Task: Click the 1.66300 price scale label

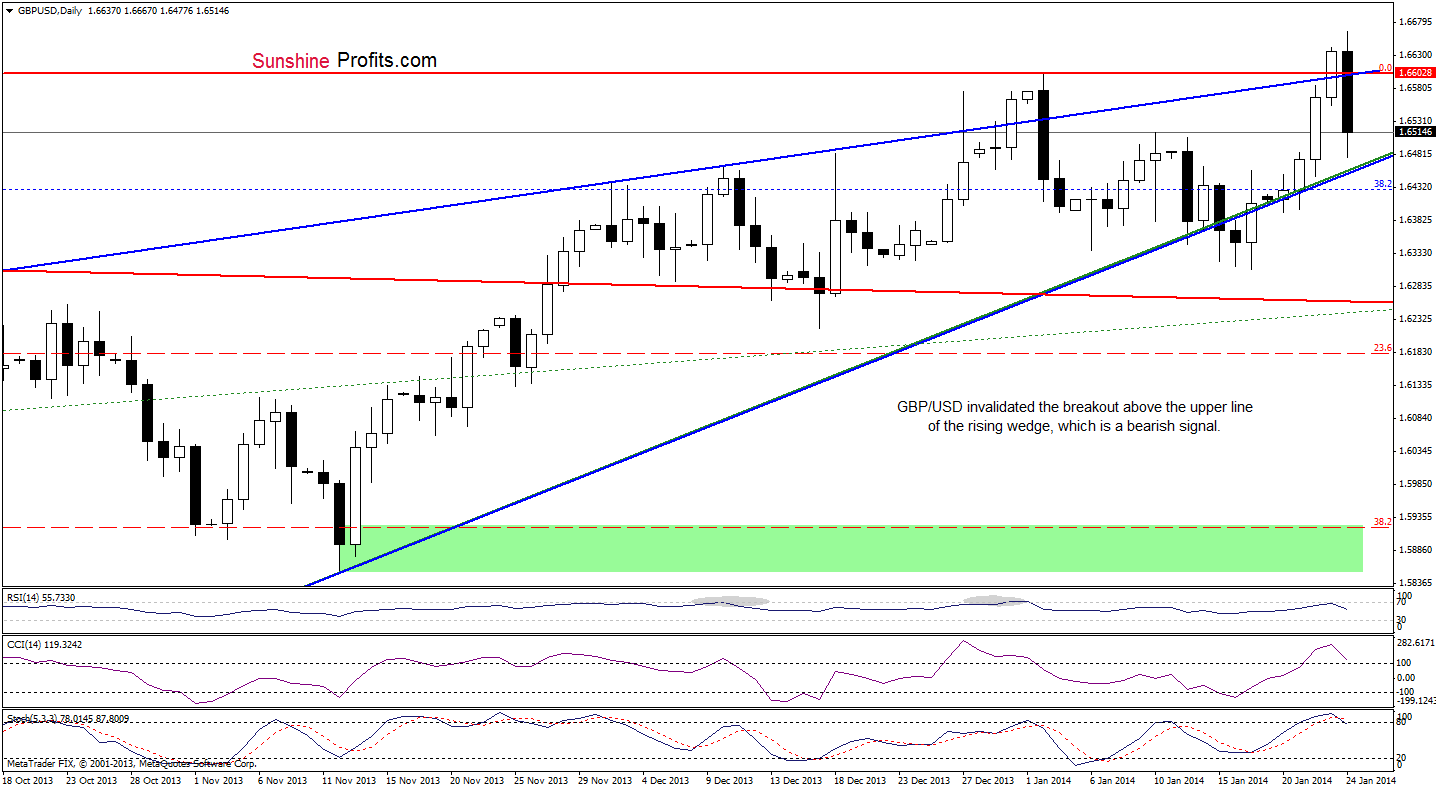Action: (x=1414, y=54)
